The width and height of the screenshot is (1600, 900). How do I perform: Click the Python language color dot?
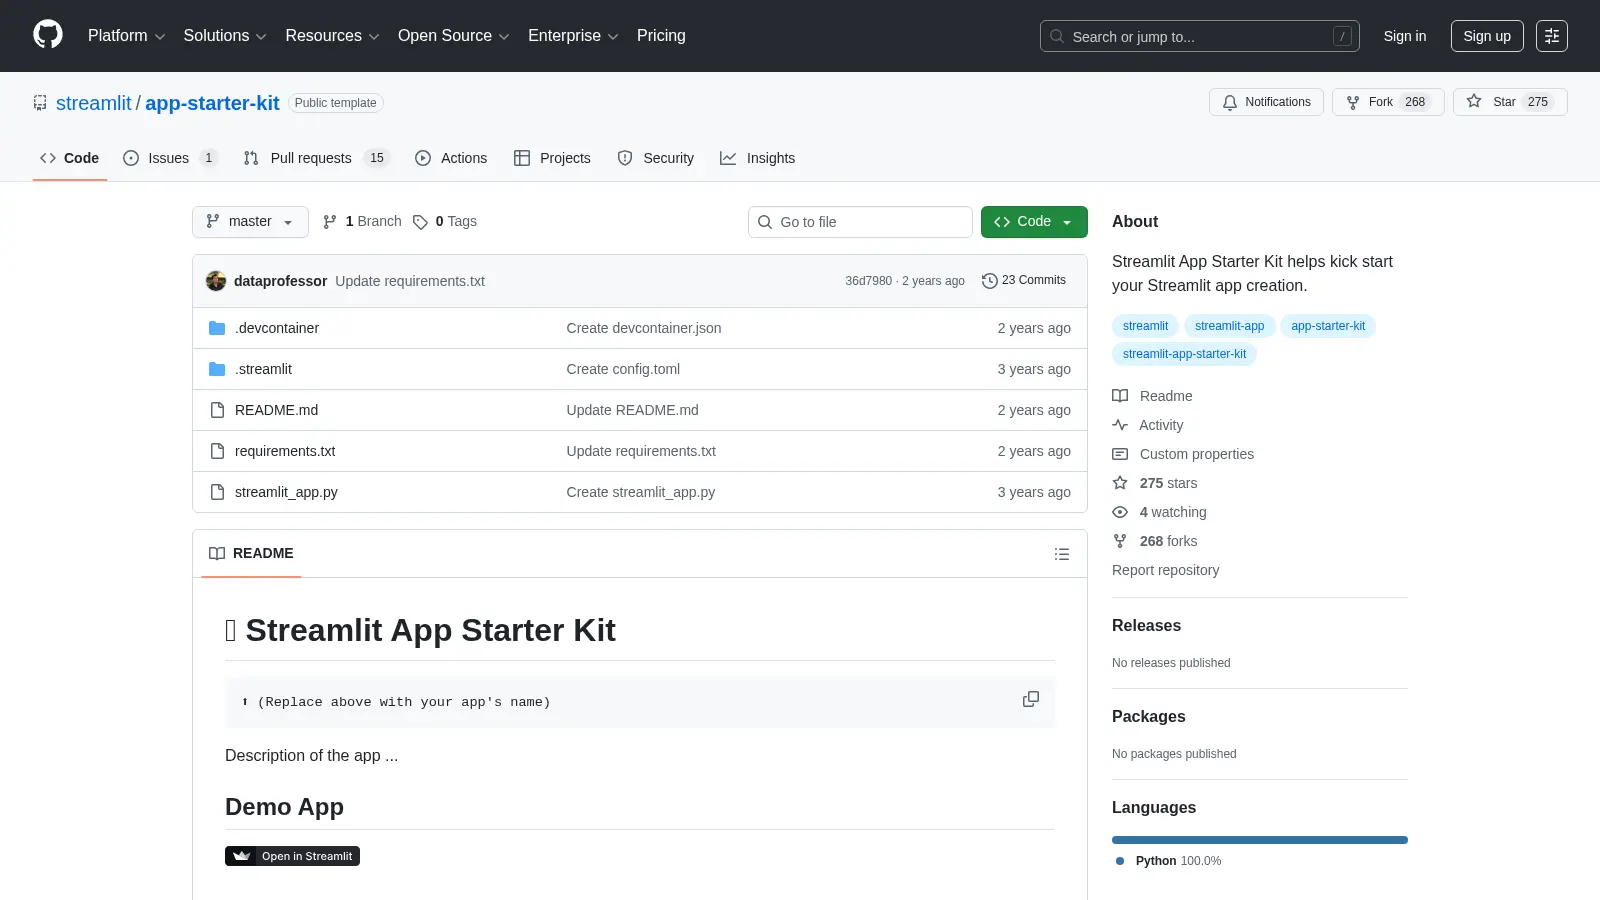click(x=1120, y=861)
